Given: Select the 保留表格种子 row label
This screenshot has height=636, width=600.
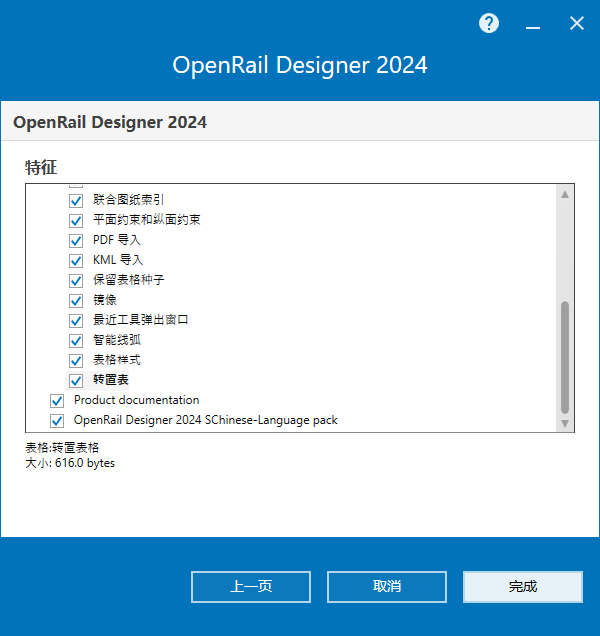Looking at the screenshot, I should pos(129,280).
